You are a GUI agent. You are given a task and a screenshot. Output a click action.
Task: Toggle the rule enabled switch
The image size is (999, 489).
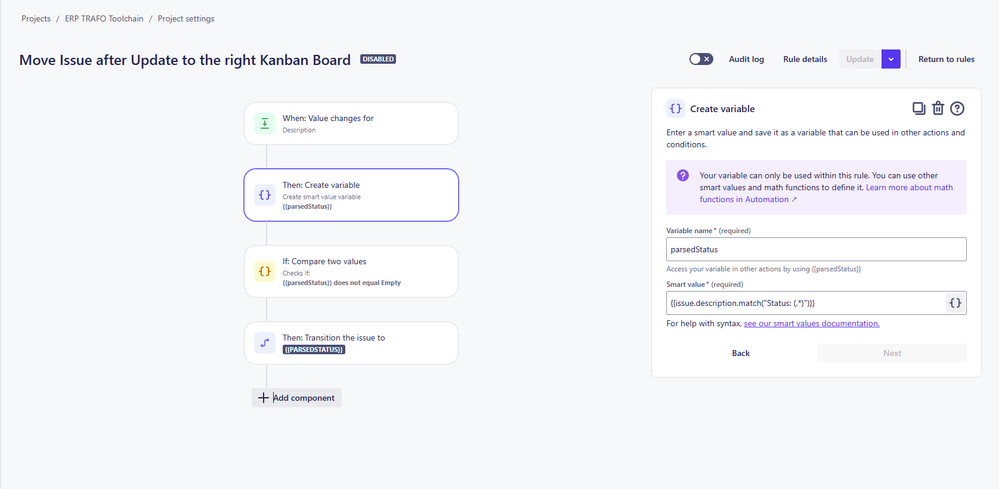point(701,59)
